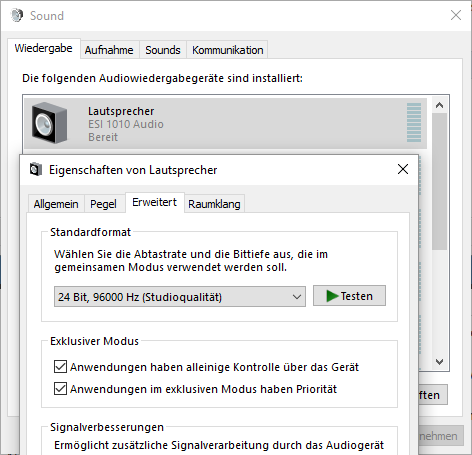Close the Sound window
The width and height of the screenshot is (472, 455).
[x=456, y=15]
